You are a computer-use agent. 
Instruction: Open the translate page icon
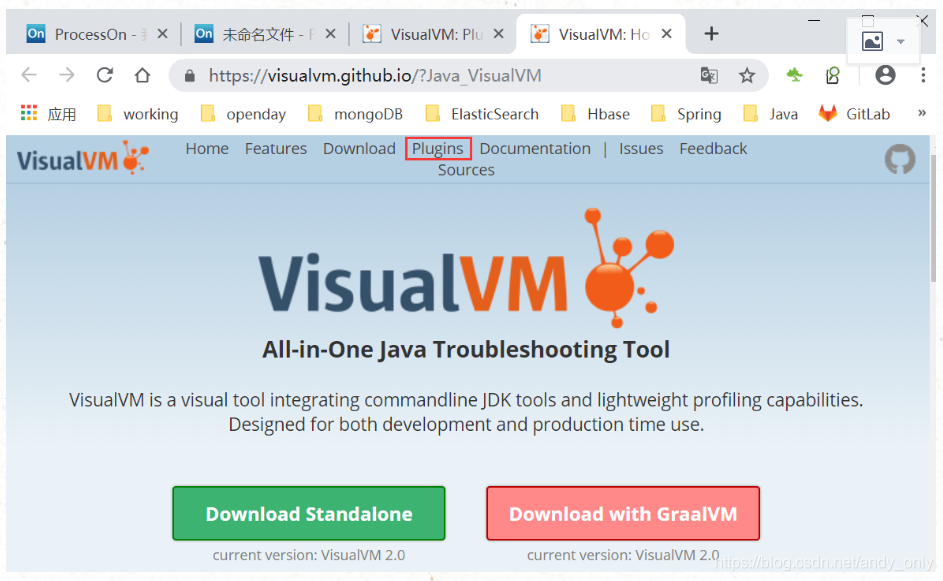point(709,75)
